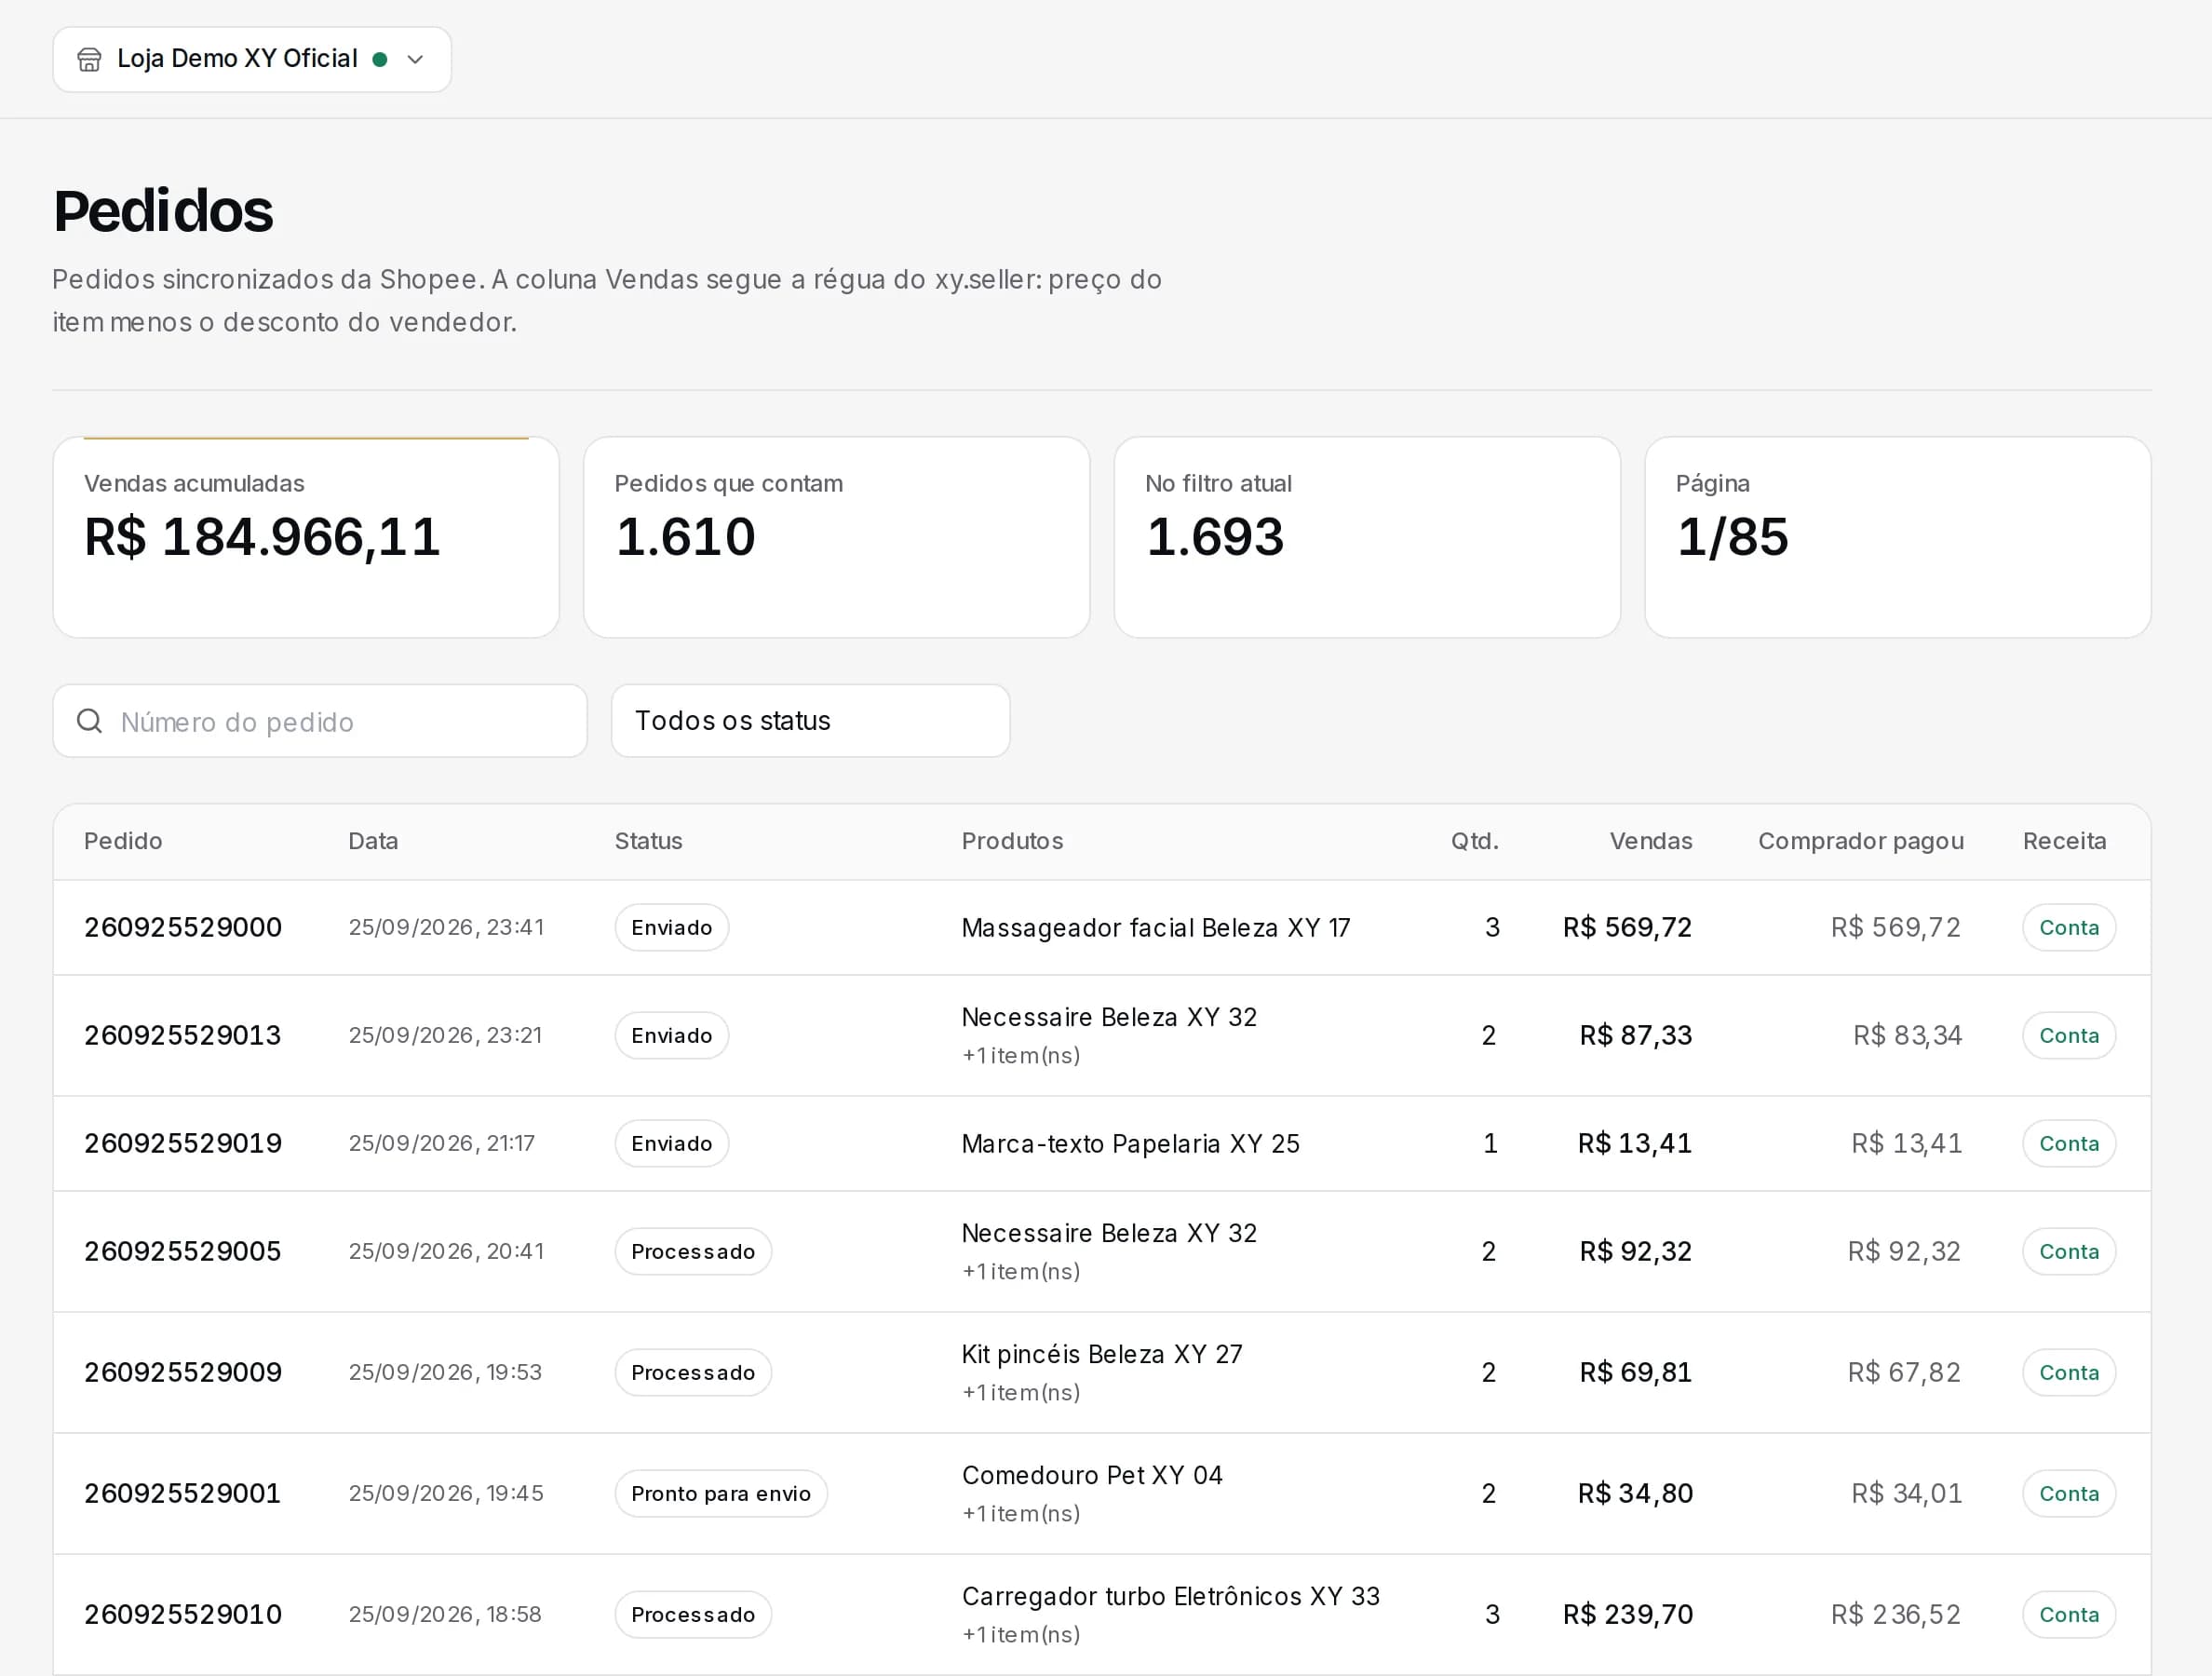Screen dimensions: 2212x1676
Task: Click the Pedido column header
Action: [123, 841]
